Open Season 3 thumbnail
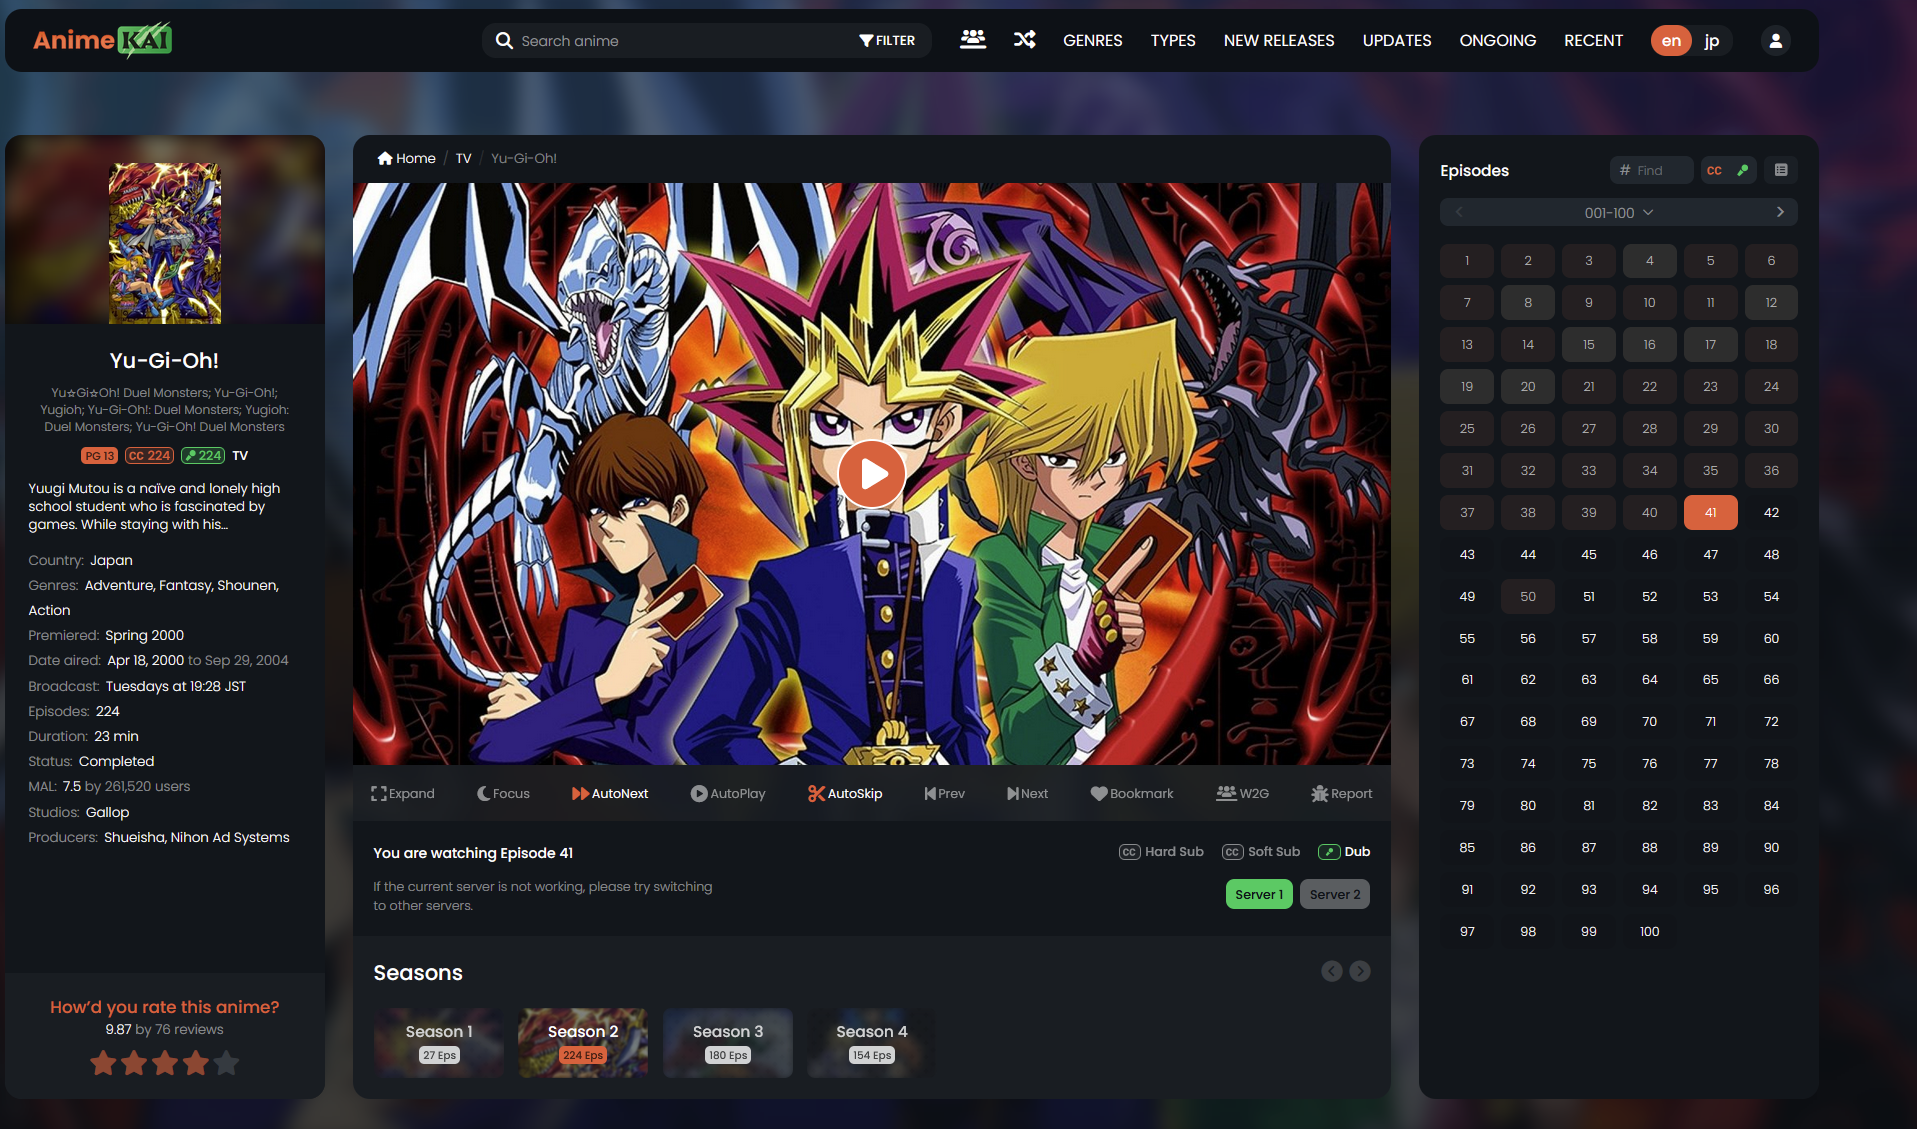 click(x=728, y=1043)
